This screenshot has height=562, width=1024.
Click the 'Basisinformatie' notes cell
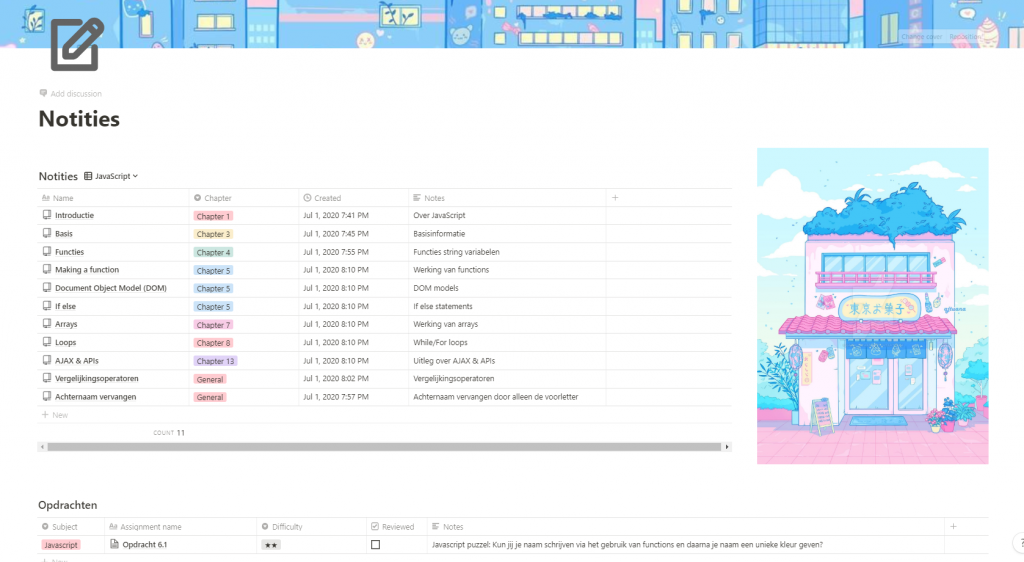click(507, 234)
